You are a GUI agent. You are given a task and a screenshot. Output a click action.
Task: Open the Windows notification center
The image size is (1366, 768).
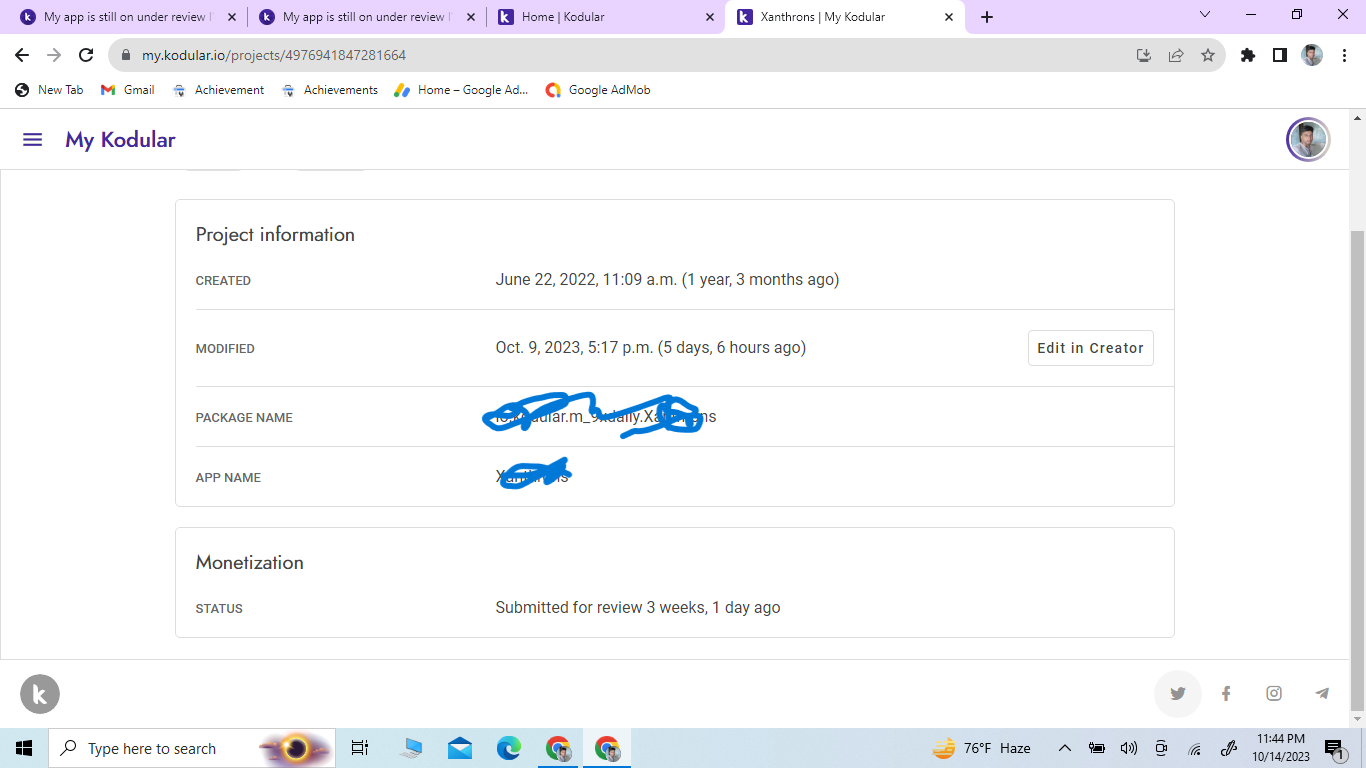point(1334,748)
